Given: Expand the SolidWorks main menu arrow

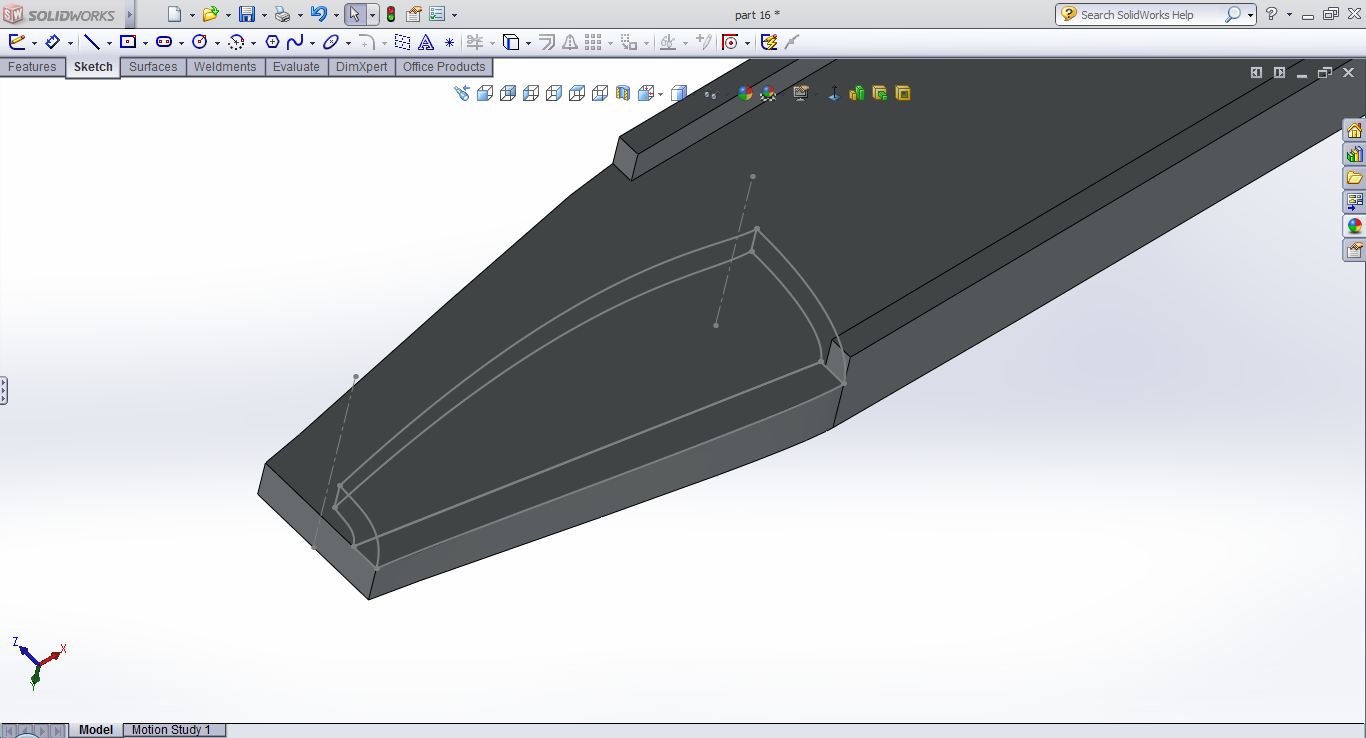Looking at the screenshot, I should click(129, 15).
